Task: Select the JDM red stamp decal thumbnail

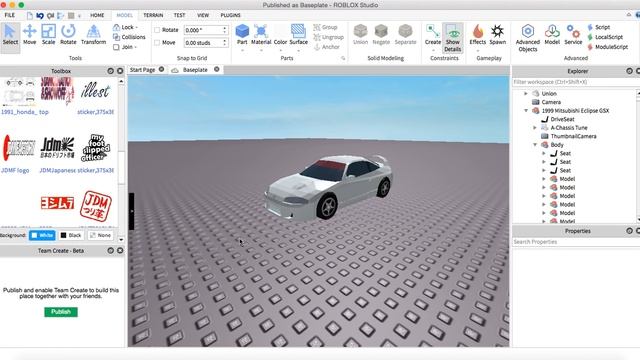Action: click(96, 206)
